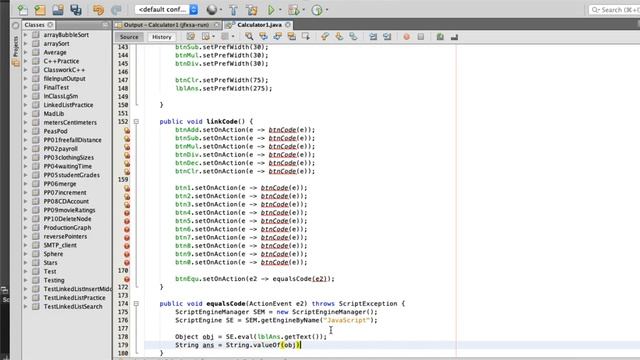640x360 pixels.
Task: Open the default config combo box
Action: [167, 9]
